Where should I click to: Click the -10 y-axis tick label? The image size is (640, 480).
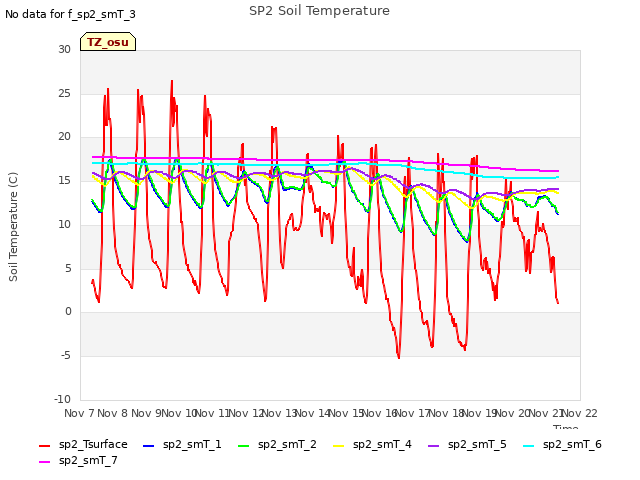coord(62,399)
